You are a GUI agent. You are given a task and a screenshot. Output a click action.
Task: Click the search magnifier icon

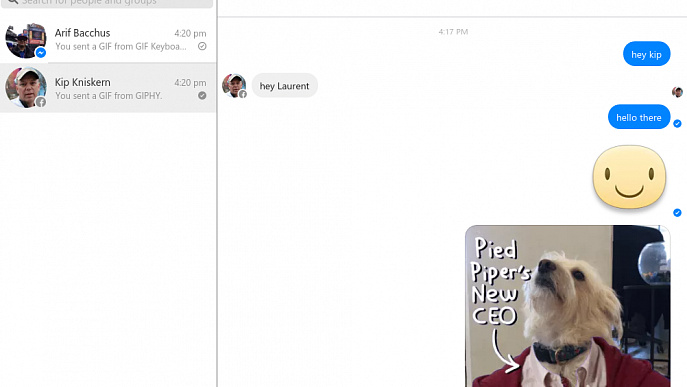[x=13, y=2]
